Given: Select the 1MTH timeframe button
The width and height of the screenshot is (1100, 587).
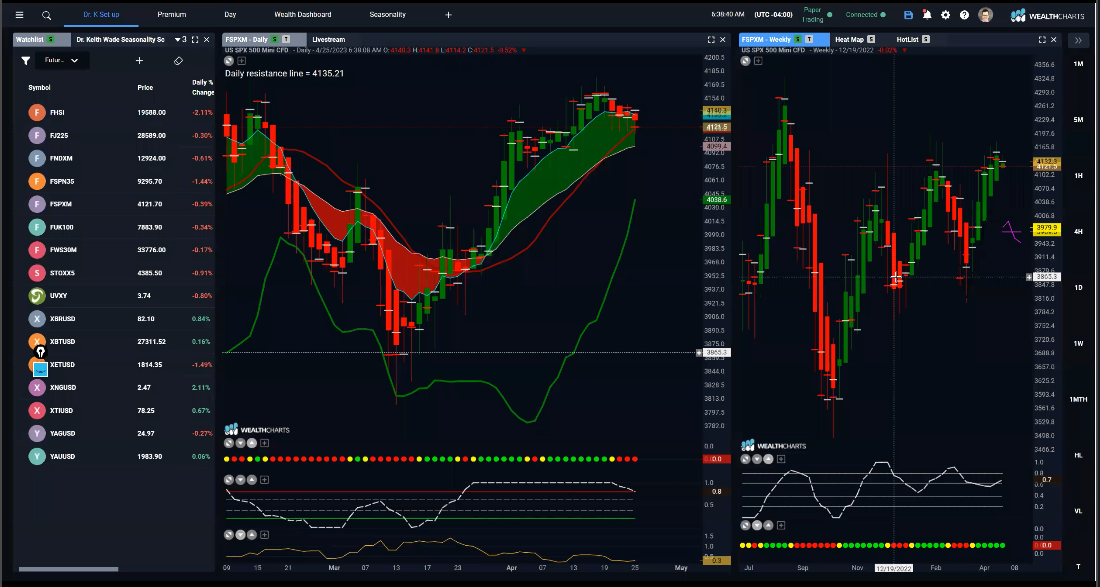Looking at the screenshot, I should point(1078,399).
